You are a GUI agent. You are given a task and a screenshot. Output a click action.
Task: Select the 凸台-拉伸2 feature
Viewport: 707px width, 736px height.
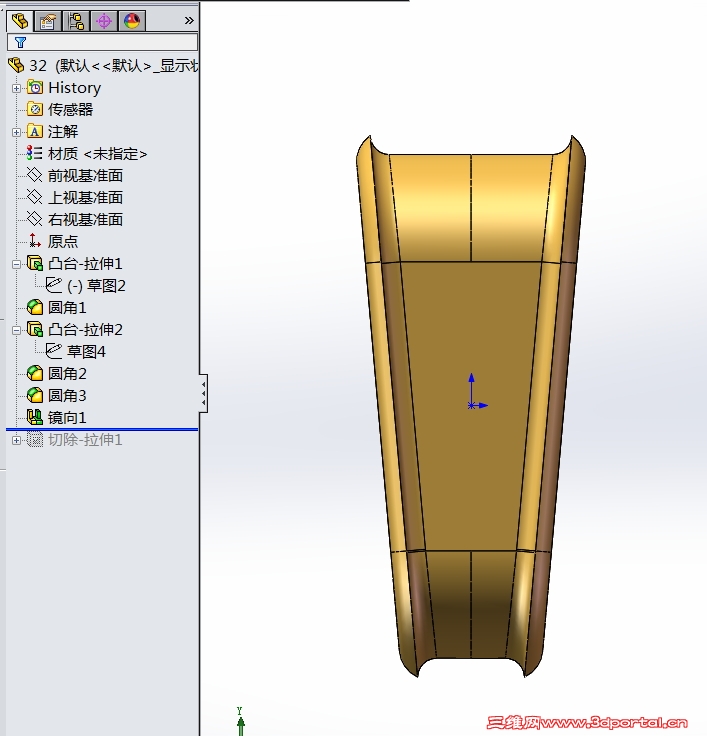(85, 330)
